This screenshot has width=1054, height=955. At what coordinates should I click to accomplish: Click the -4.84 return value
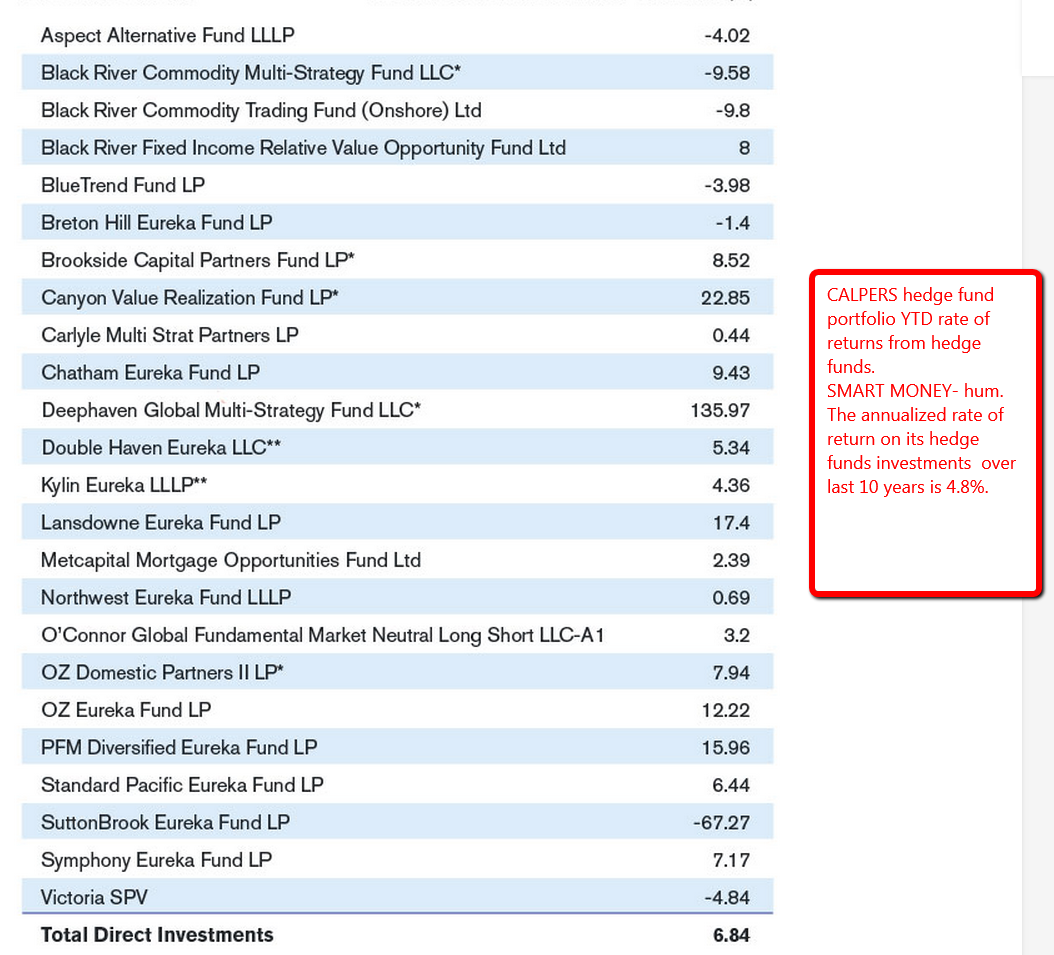pyautogui.click(x=727, y=897)
